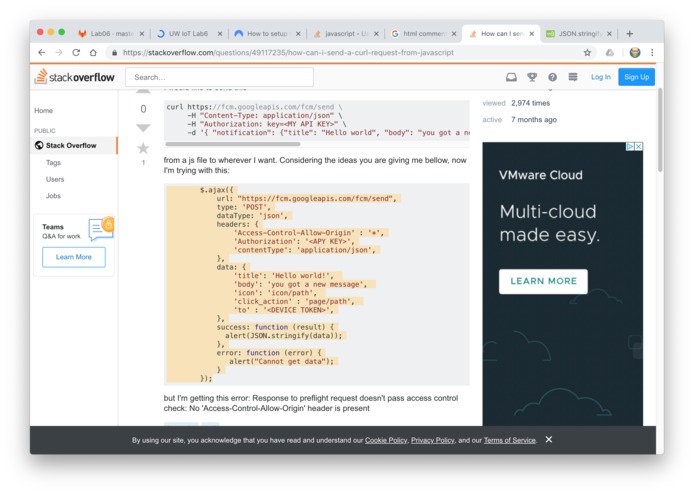Switch to the UW IoT Lab6 tab
Image resolution: width=695 pixels, height=494 pixels.
[x=188, y=34]
